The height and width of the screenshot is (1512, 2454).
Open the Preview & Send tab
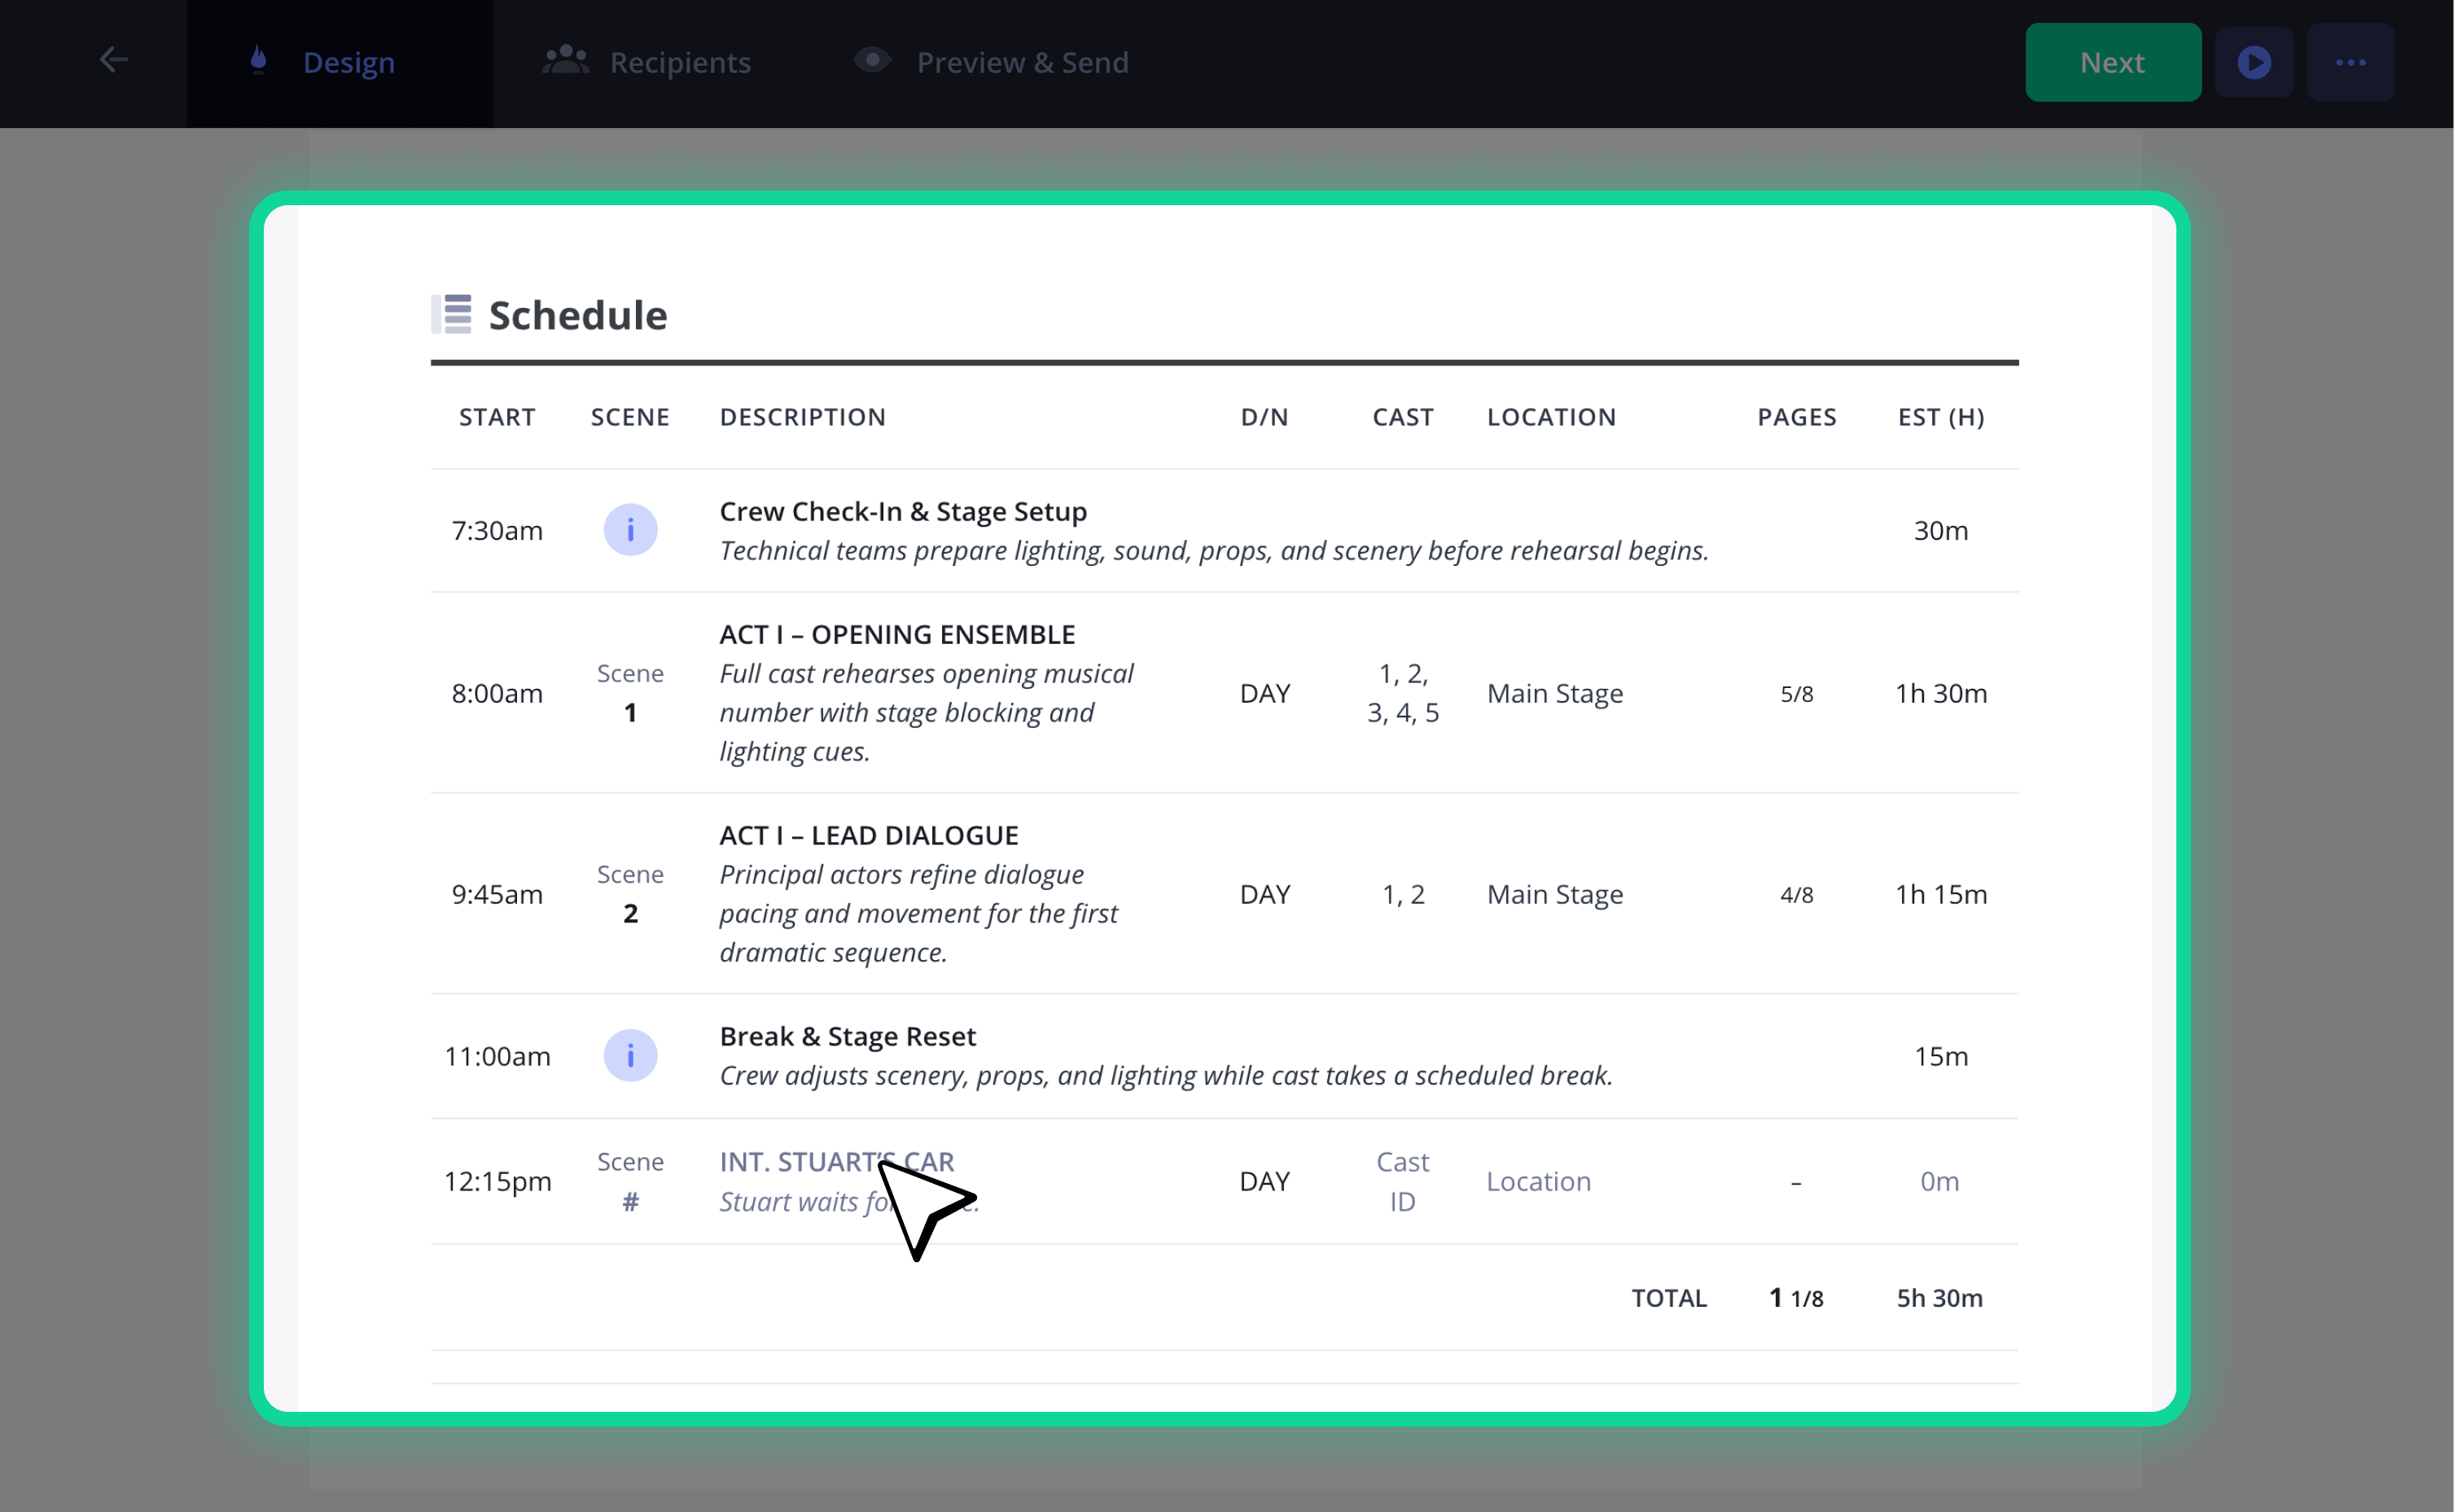(992, 62)
